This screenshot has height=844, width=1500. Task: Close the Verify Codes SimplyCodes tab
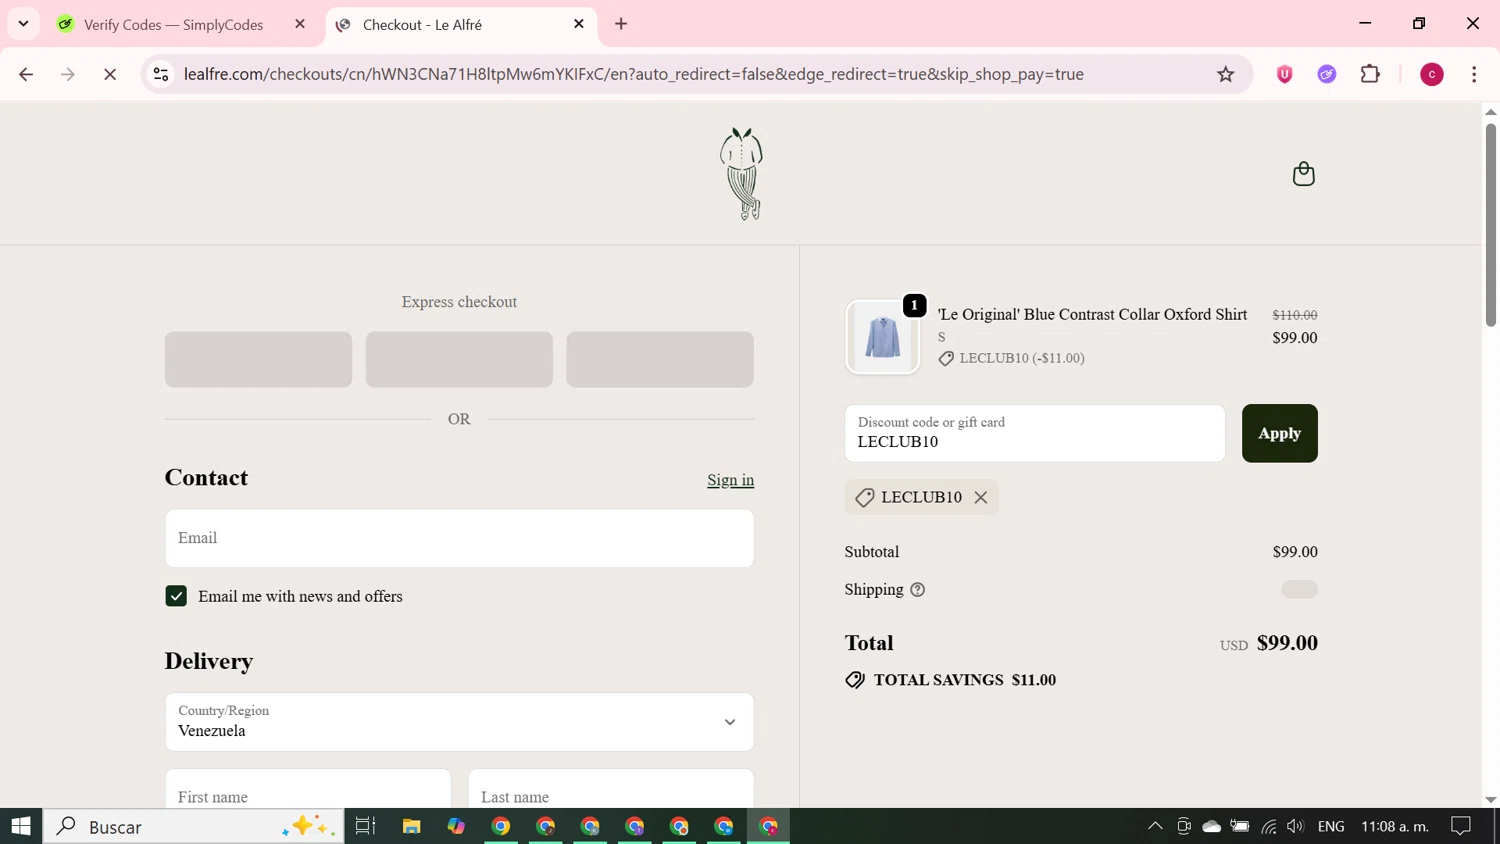tap(300, 24)
